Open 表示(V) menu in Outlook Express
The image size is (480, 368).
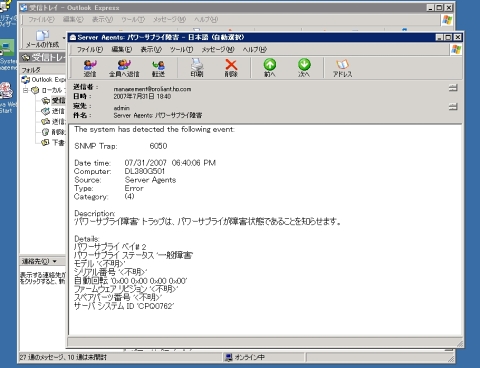coord(102,20)
